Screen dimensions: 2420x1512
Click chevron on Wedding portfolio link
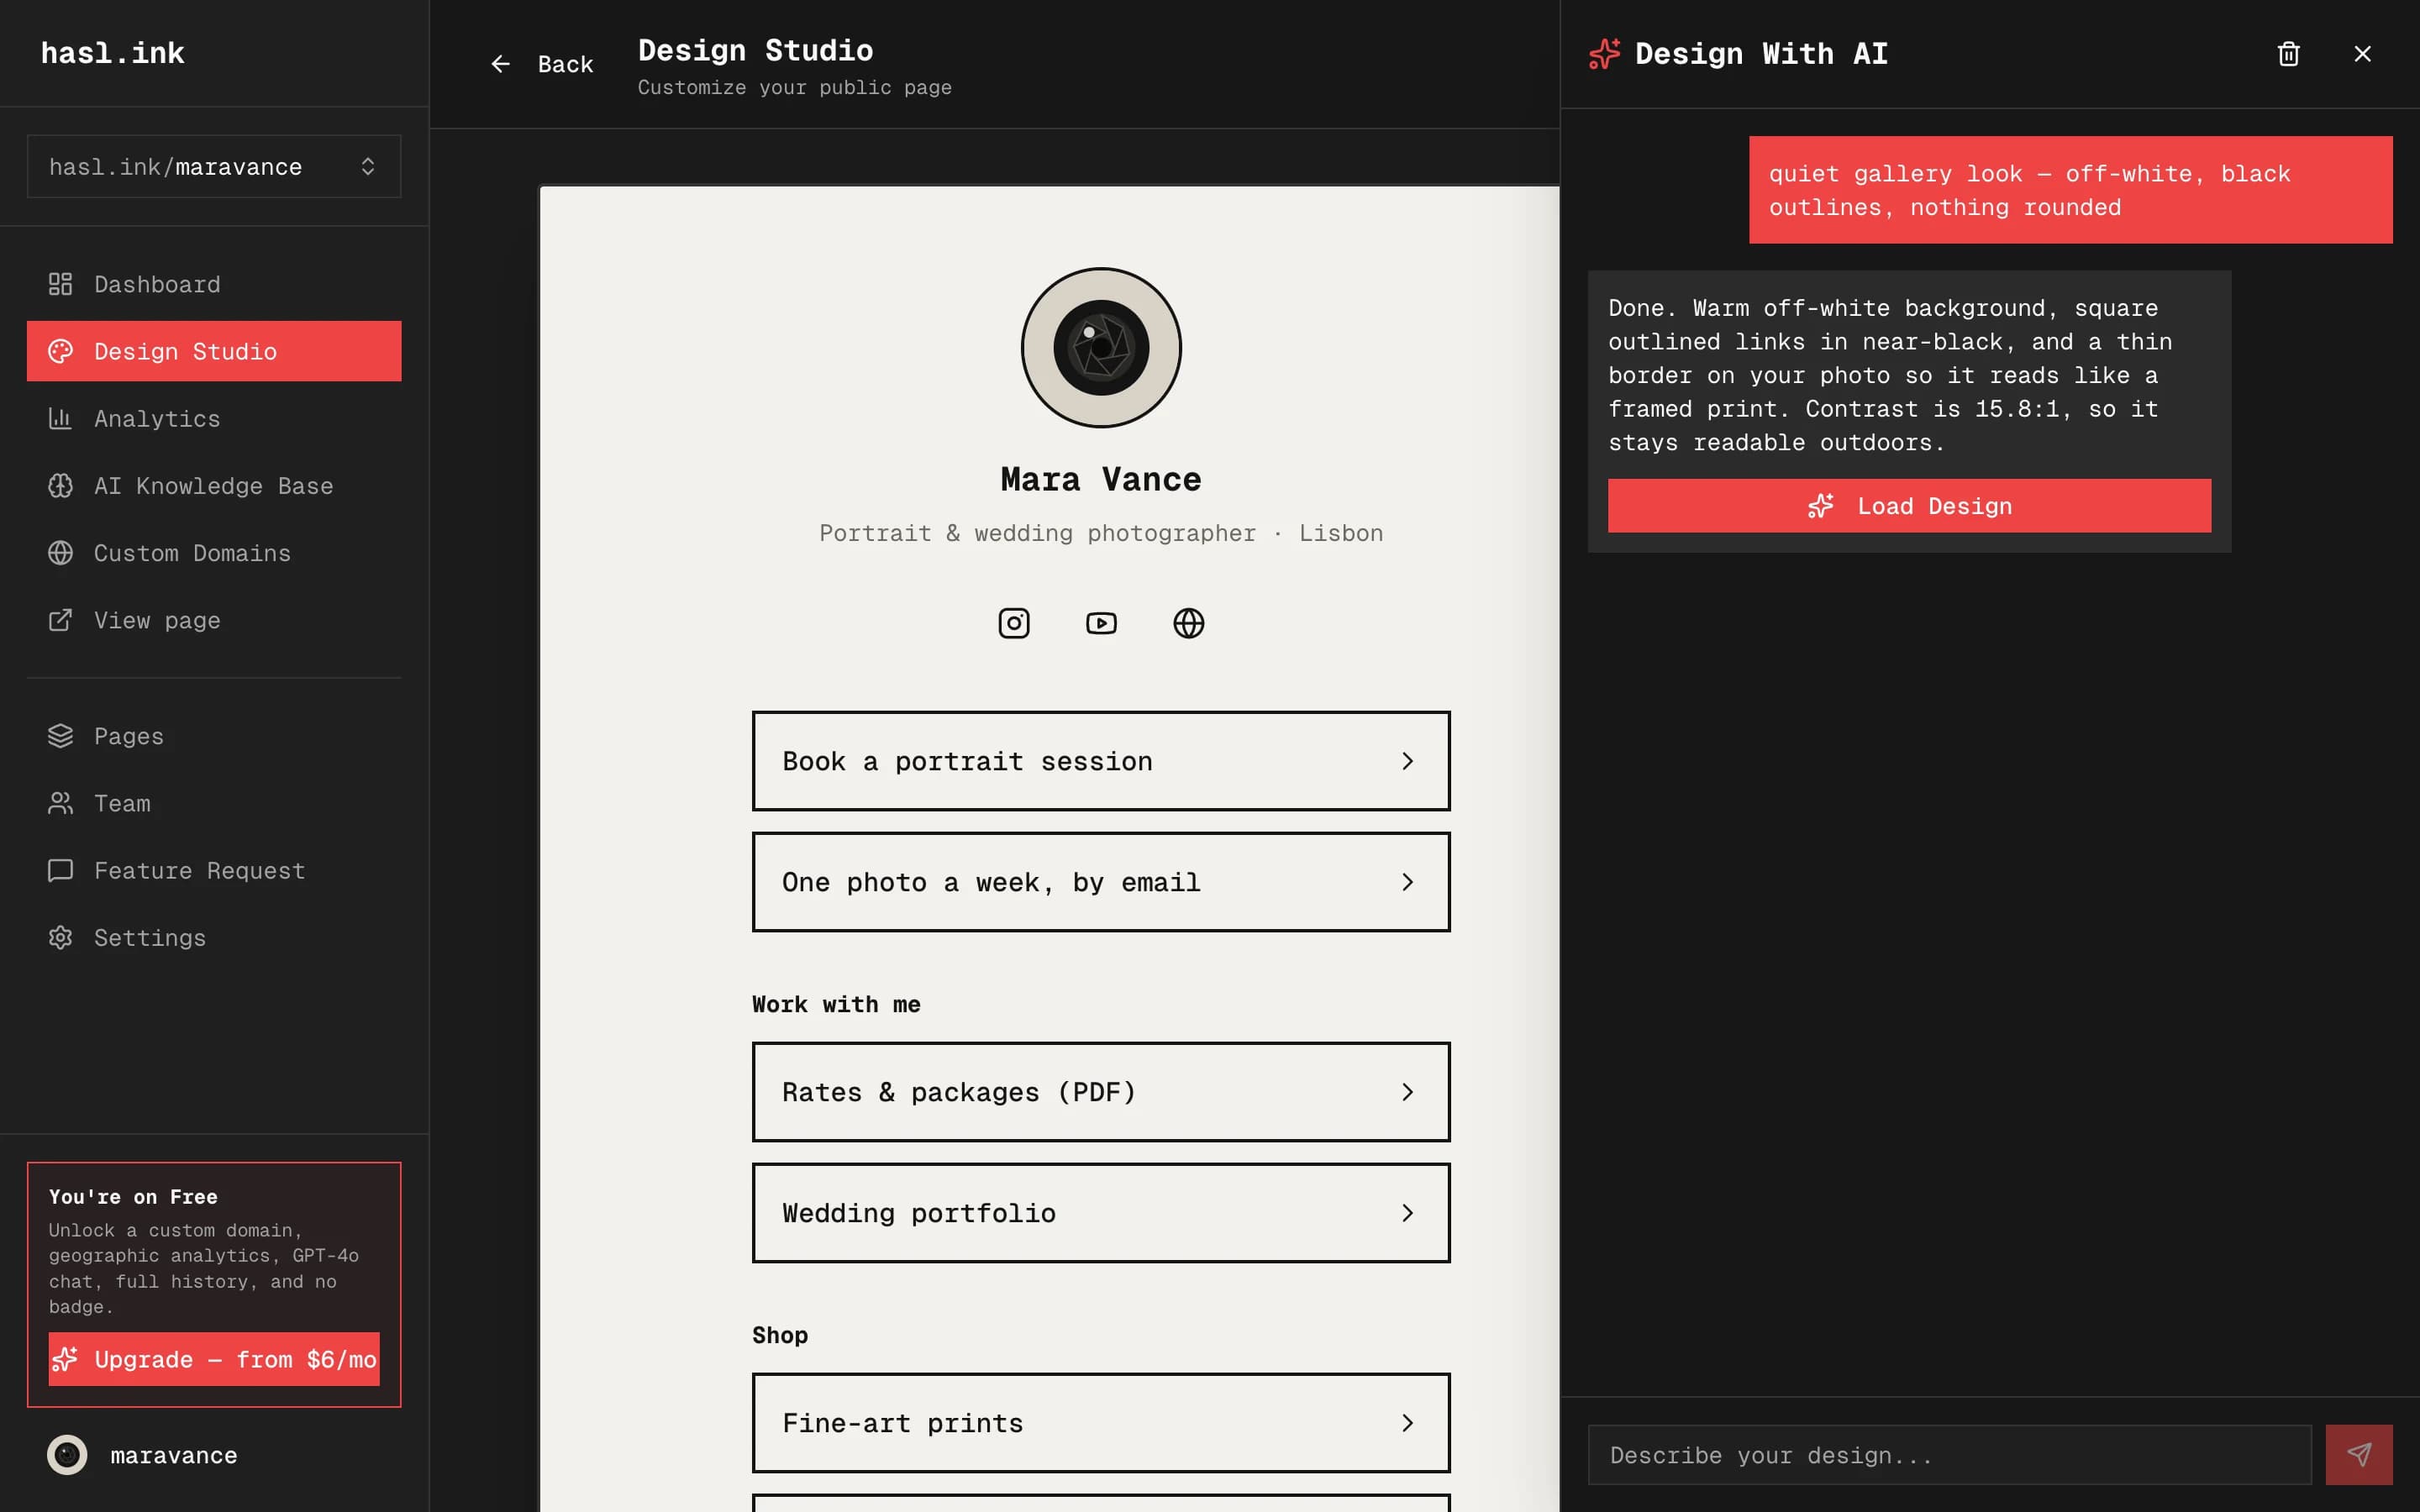coord(1407,1213)
